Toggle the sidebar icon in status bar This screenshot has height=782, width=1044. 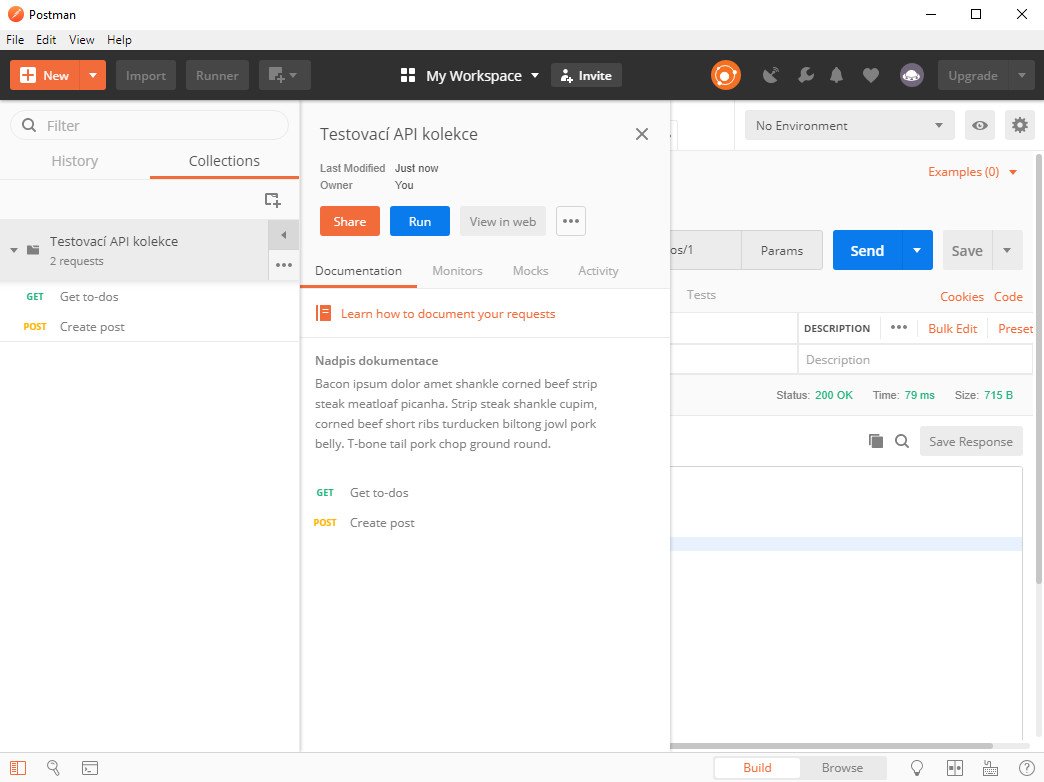point(18,768)
